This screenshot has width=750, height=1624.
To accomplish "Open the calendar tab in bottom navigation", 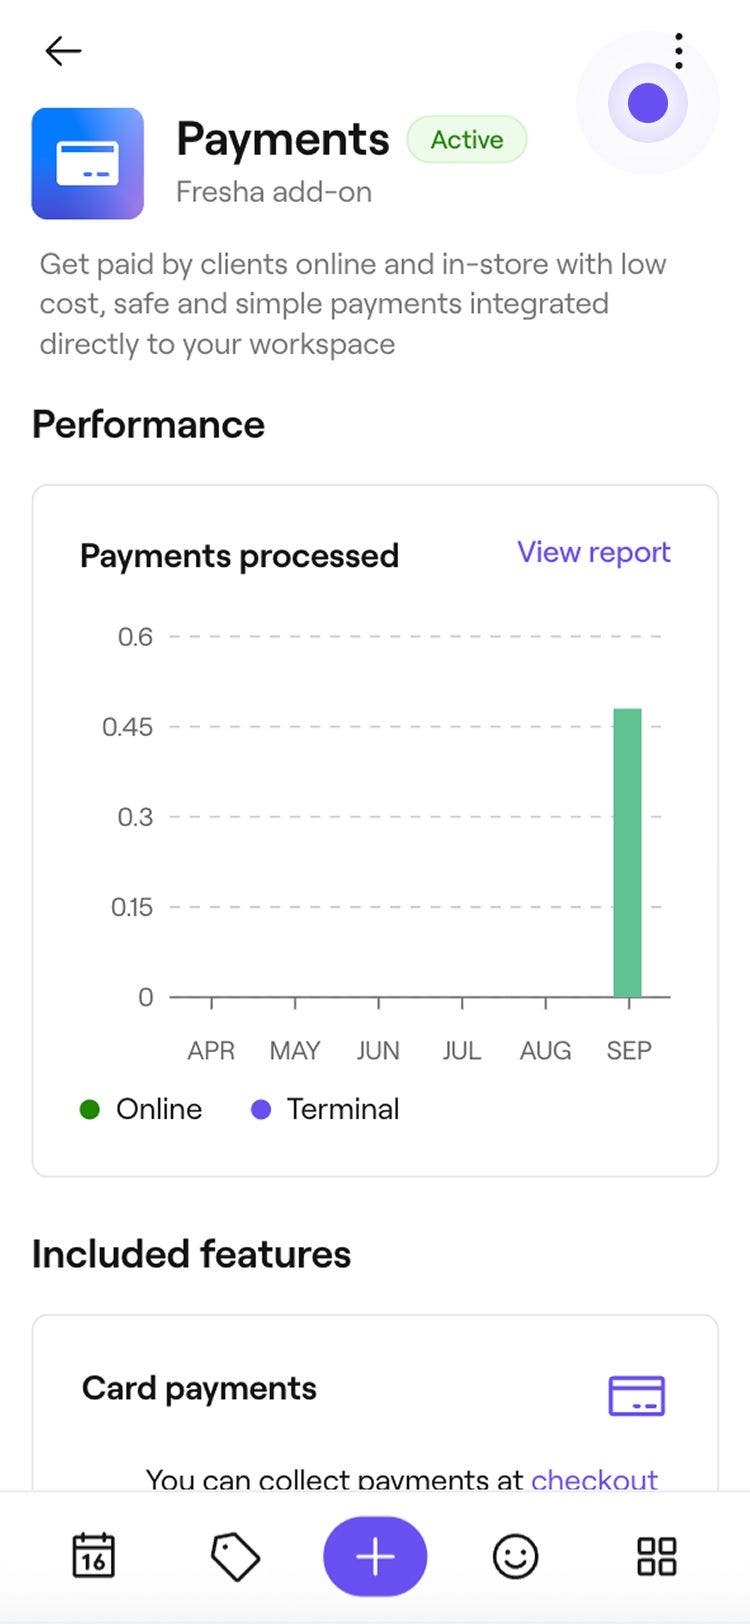I will 93,1555.
